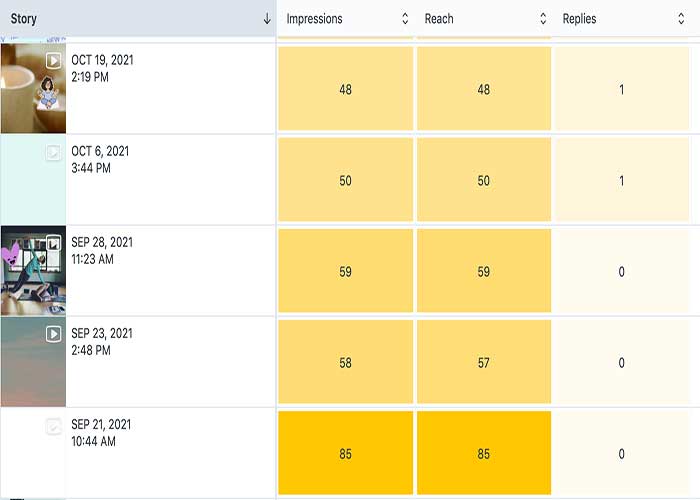The height and width of the screenshot is (500, 700).
Task: Click the Story column header
Action: 24,19
